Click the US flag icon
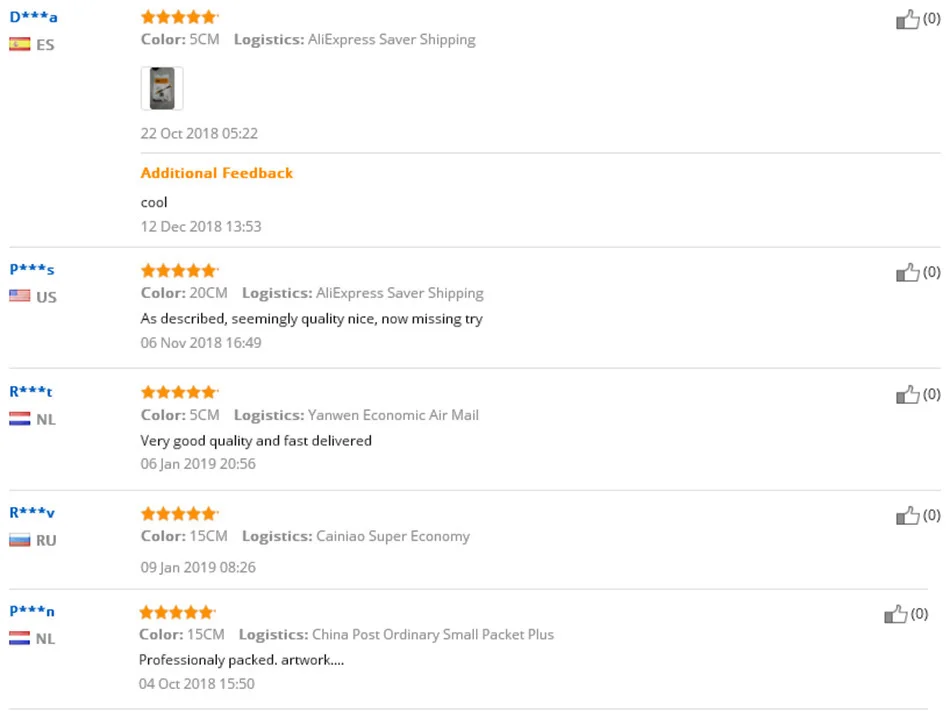 pyautogui.click(x=19, y=296)
